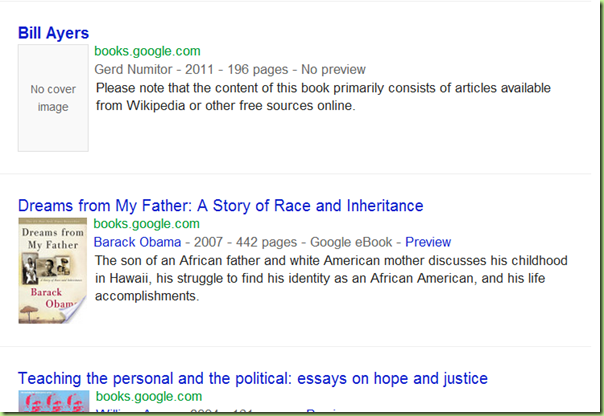Open 'Teaching the personal and the political' link
The width and height of the screenshot is (604, 416).
[252, 379]
